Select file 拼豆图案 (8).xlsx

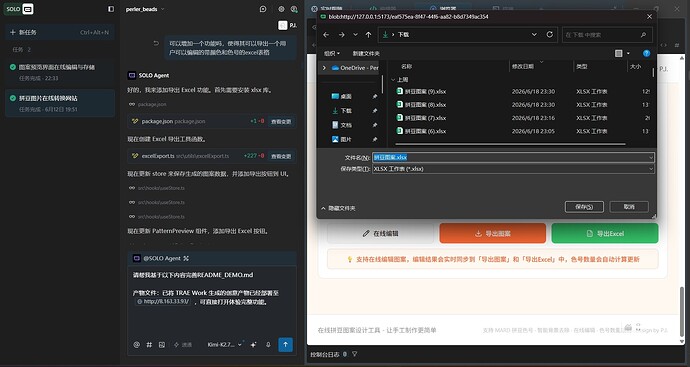421,105
